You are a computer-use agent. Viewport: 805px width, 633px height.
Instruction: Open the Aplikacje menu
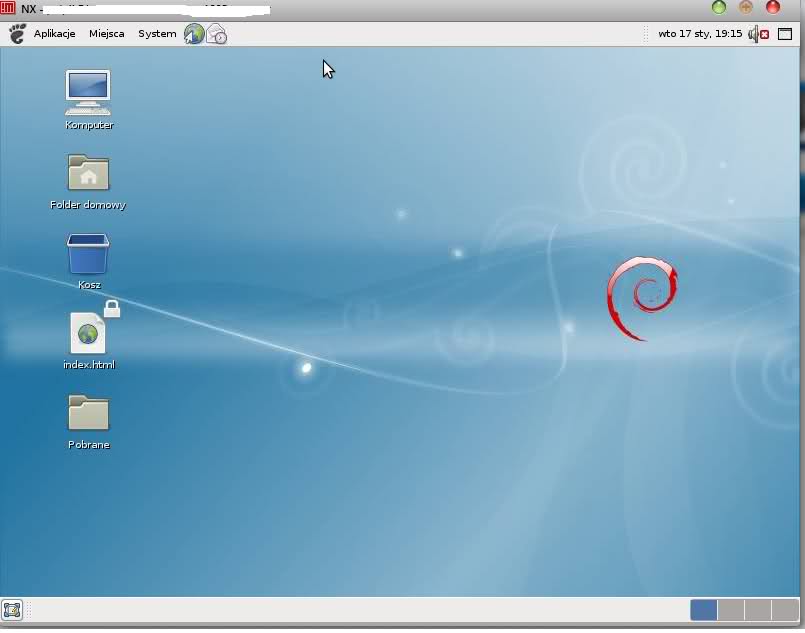coord(54,34)
